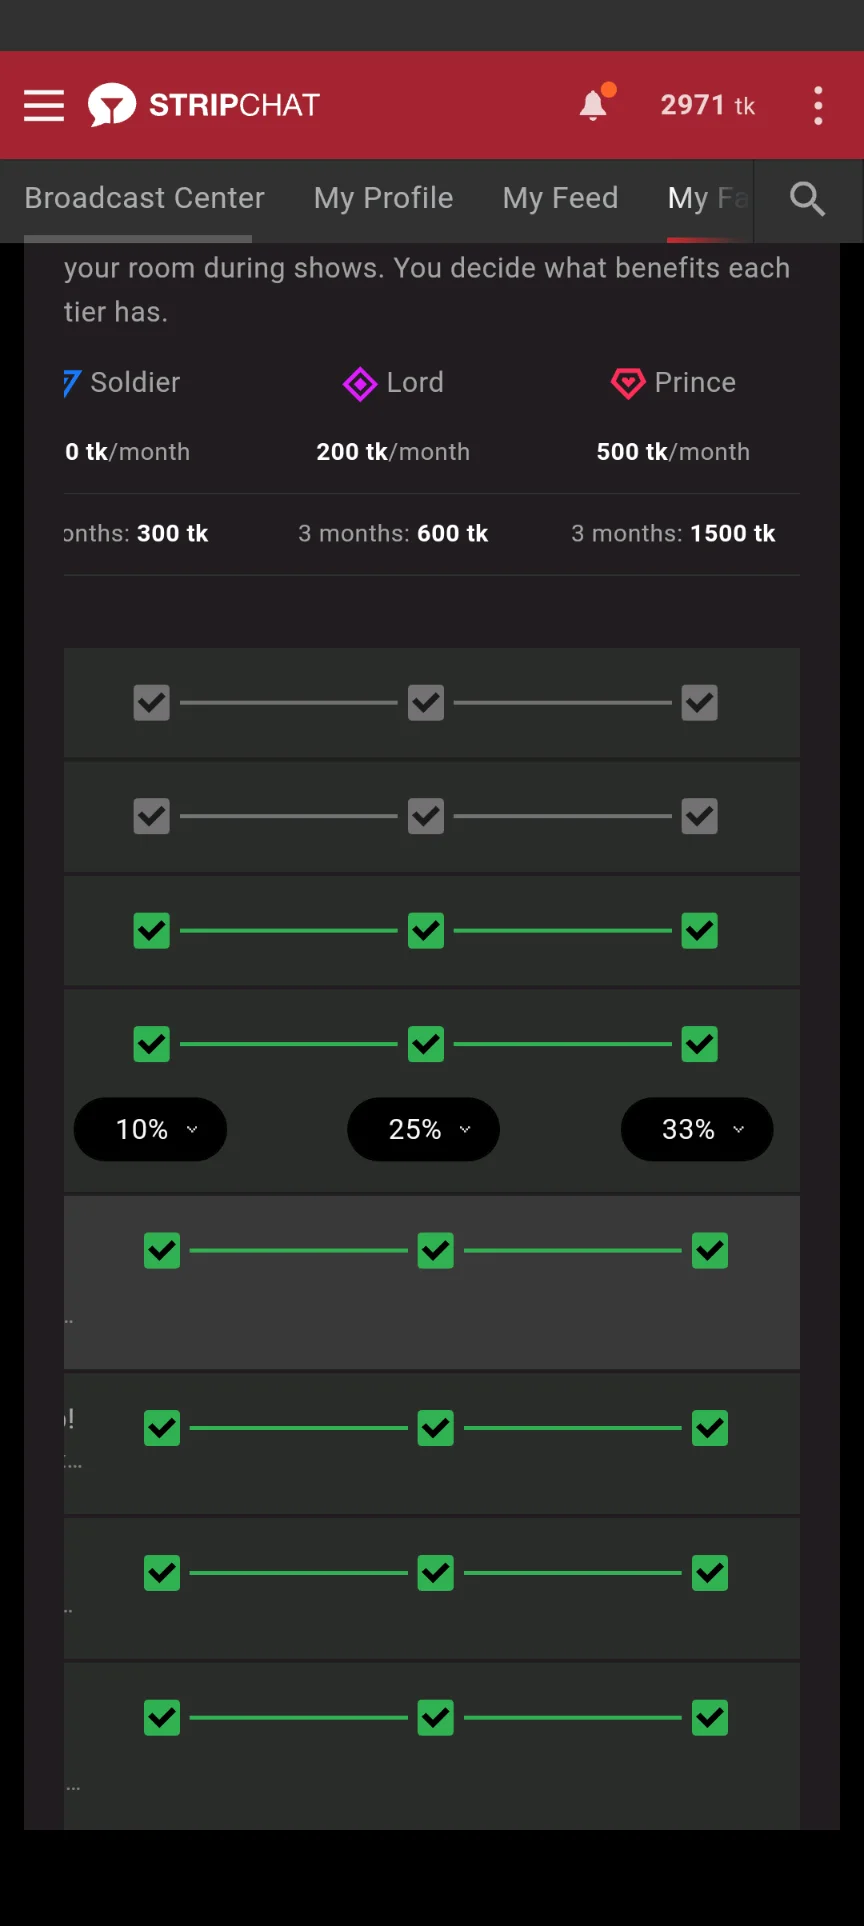Click the Soldier tier icon

pyautogui.click(x=71, y=383)
